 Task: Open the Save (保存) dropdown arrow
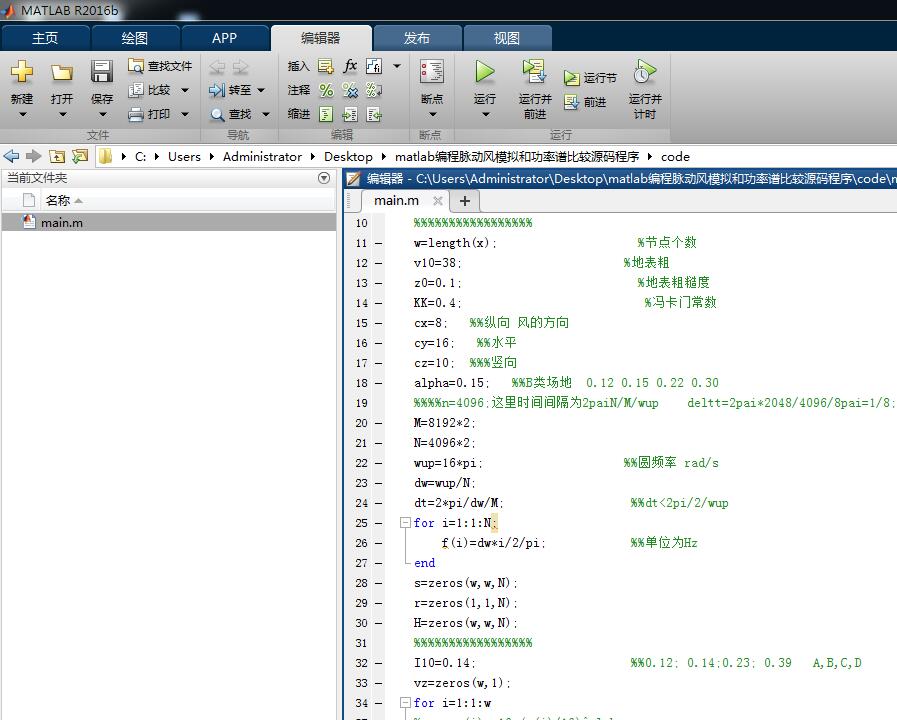(x=102, y=114)
